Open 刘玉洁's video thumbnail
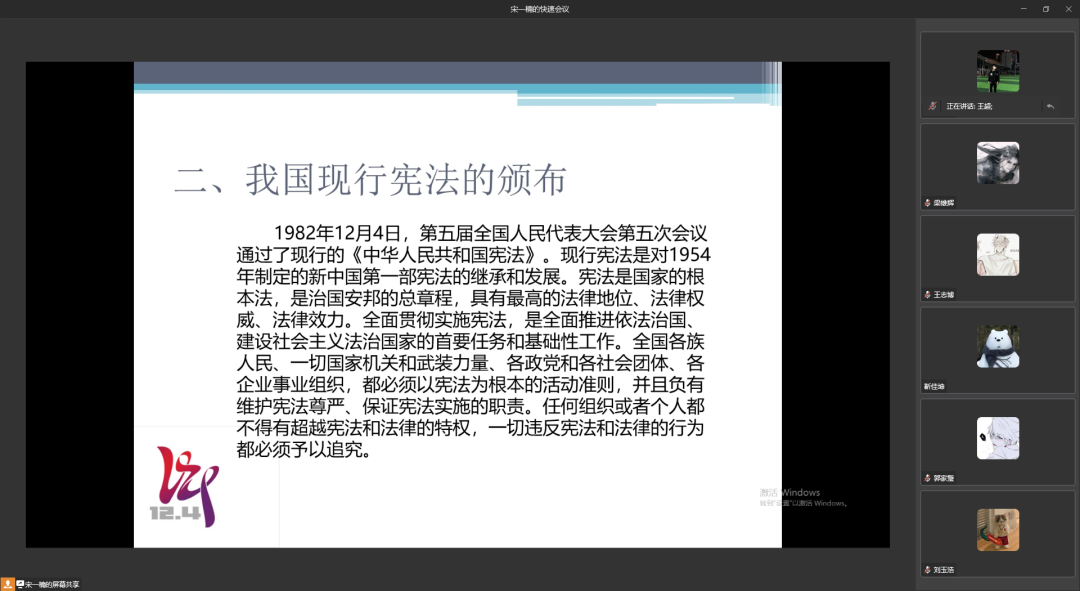 click(x=996, y=528)
